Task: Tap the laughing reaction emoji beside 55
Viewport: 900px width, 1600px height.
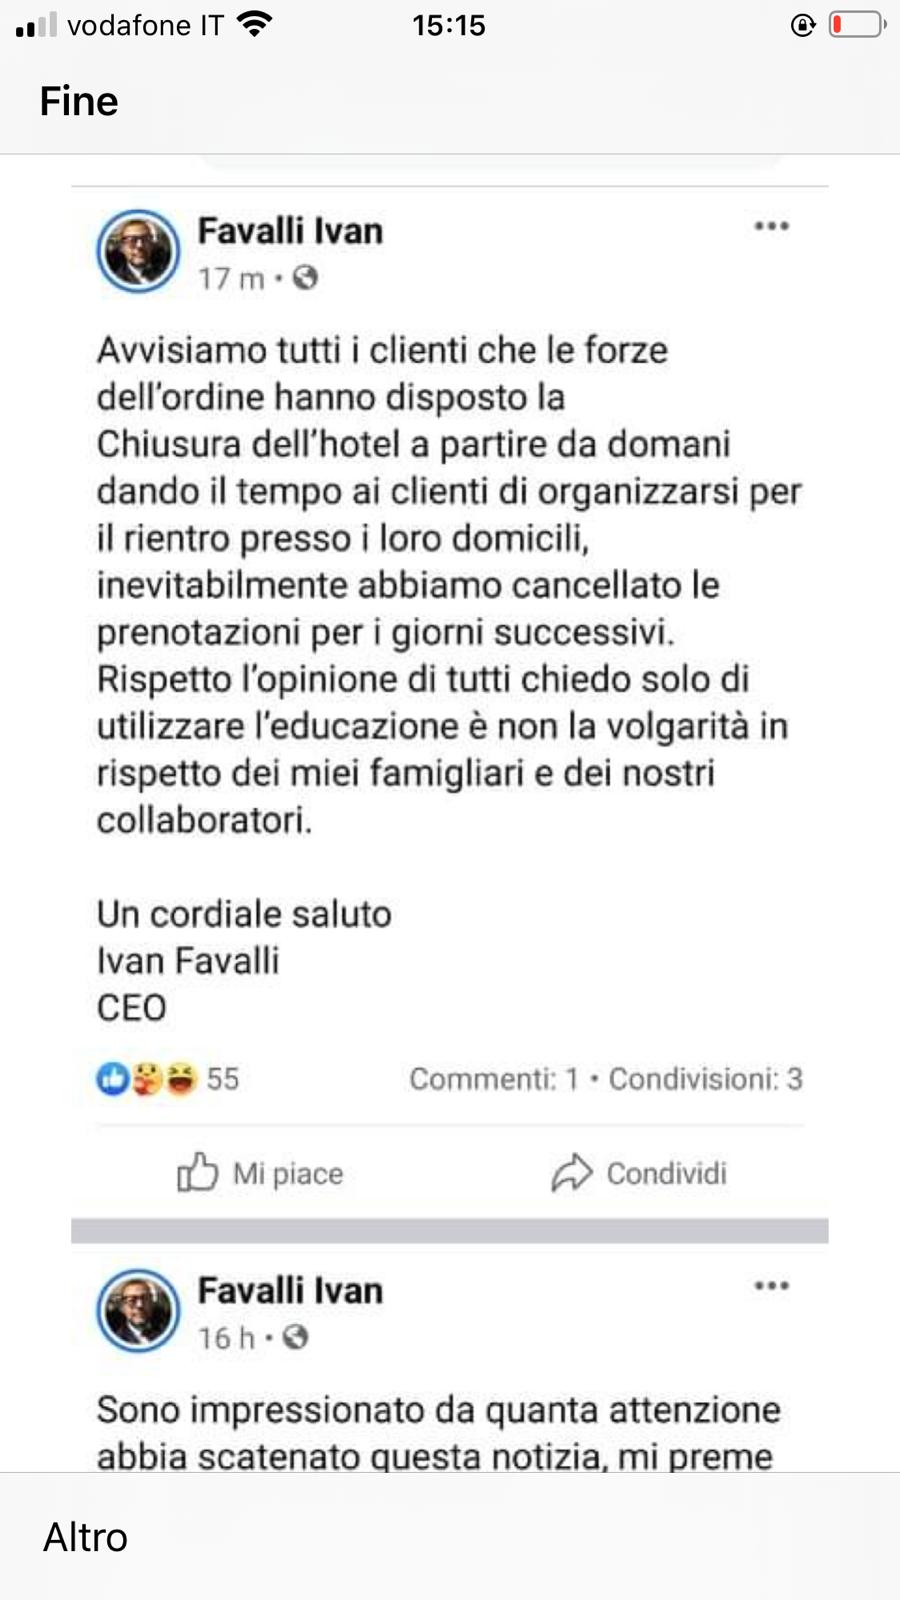Action: pyautogui.click(x=181, y=1078)
